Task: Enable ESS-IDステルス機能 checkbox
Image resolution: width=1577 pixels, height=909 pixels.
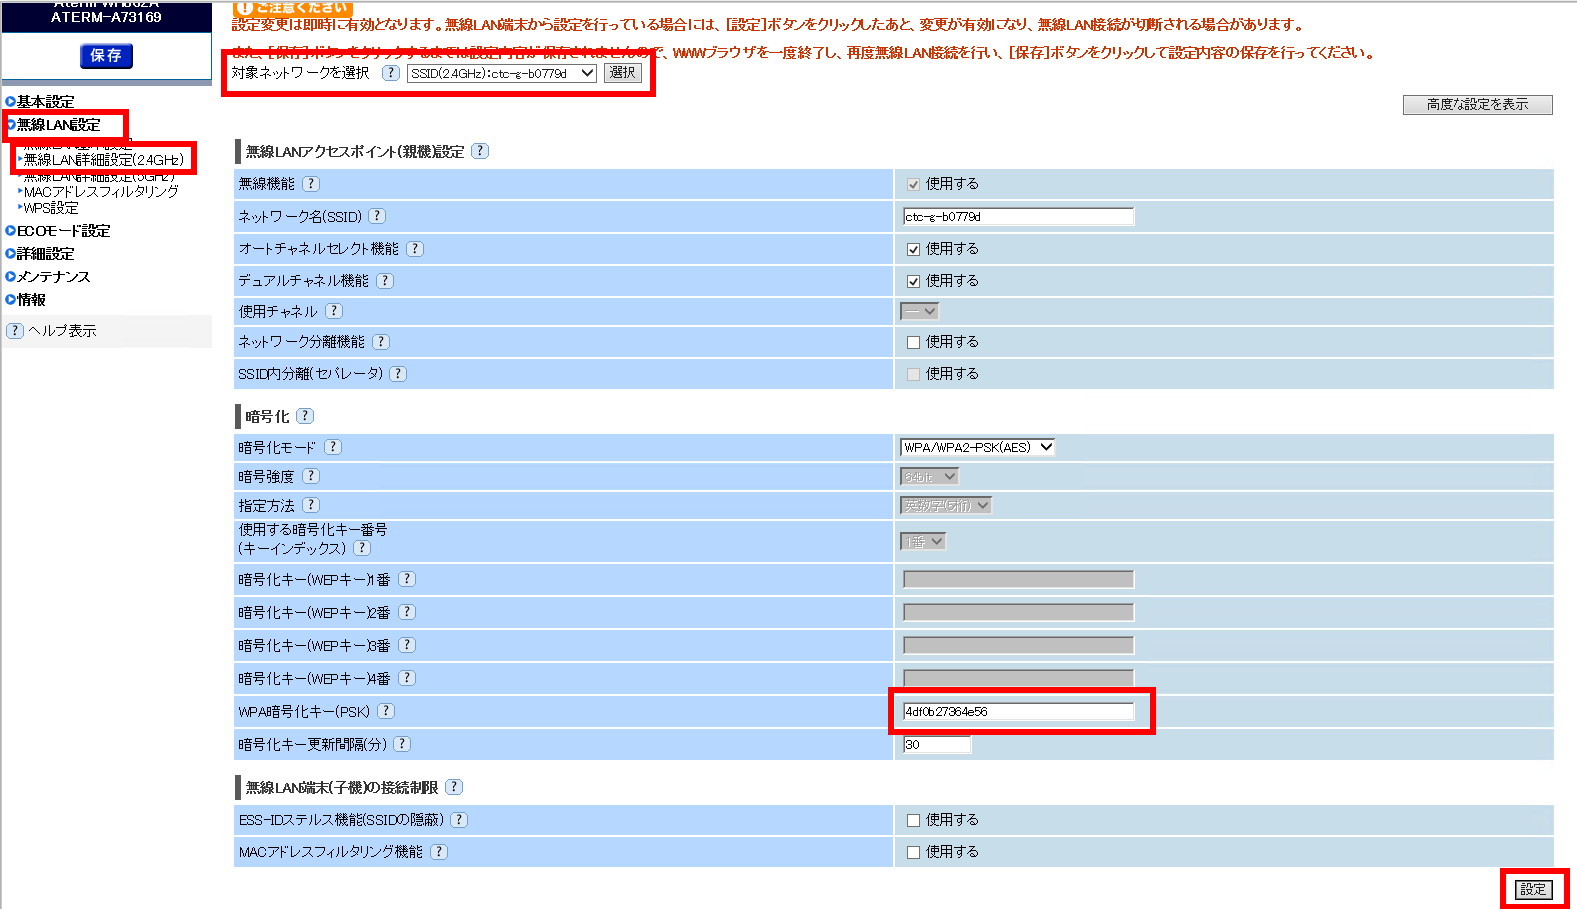Action: point(913,820)
